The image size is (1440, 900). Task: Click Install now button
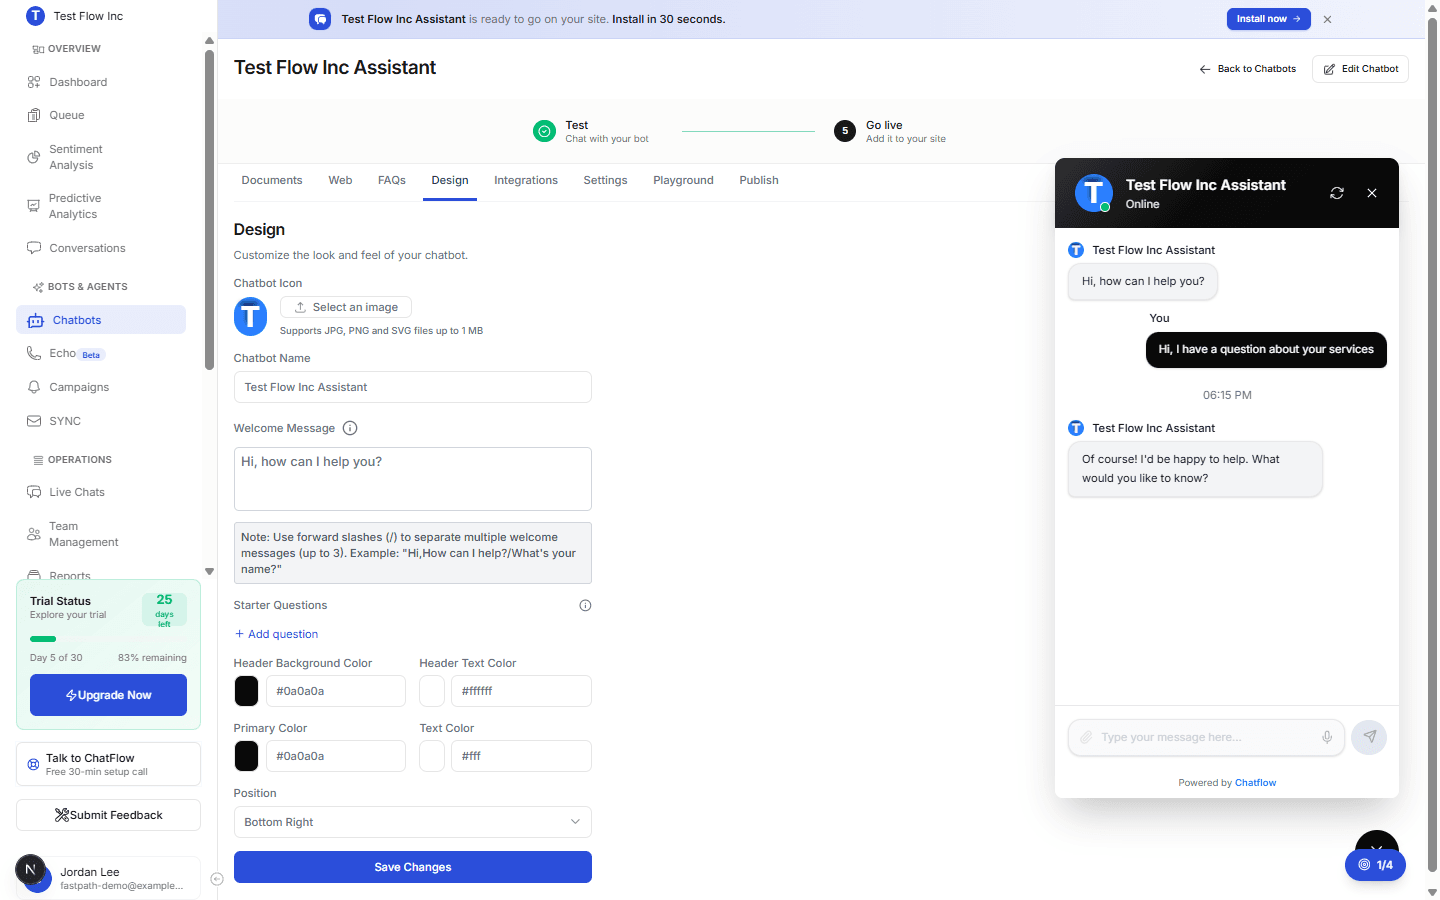(1269, 19)
